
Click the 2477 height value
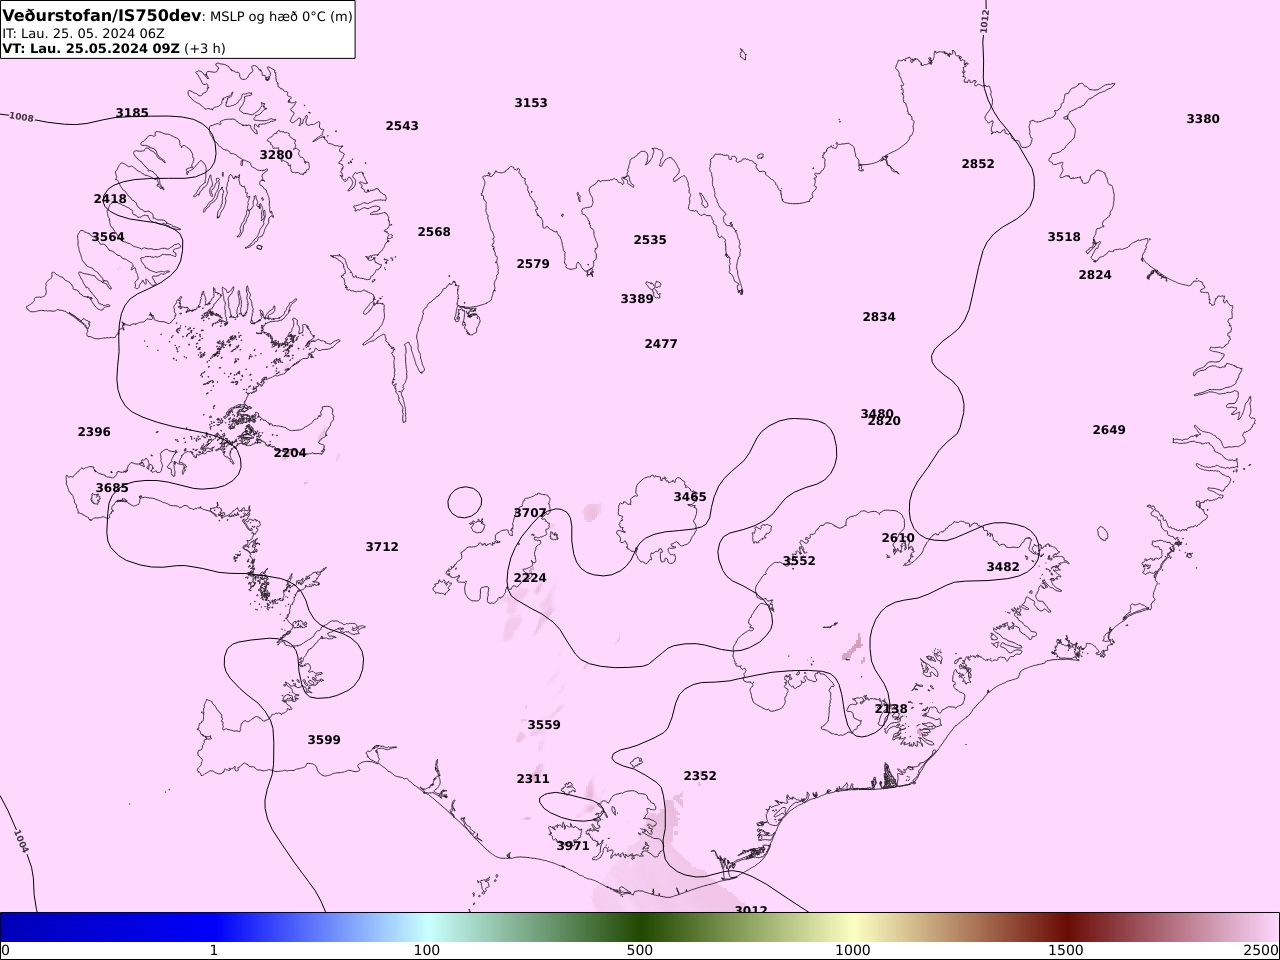pyautogui.click(x=661, y=344)
